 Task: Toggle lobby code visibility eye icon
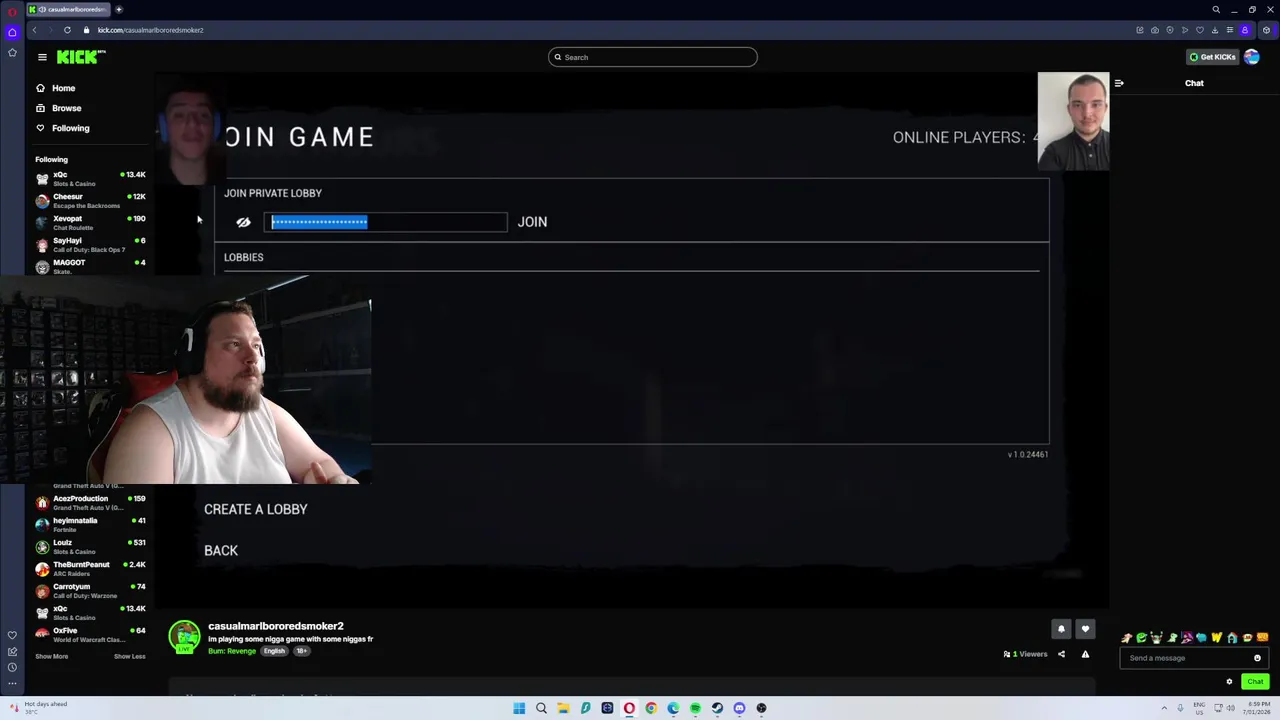point(243,222)
